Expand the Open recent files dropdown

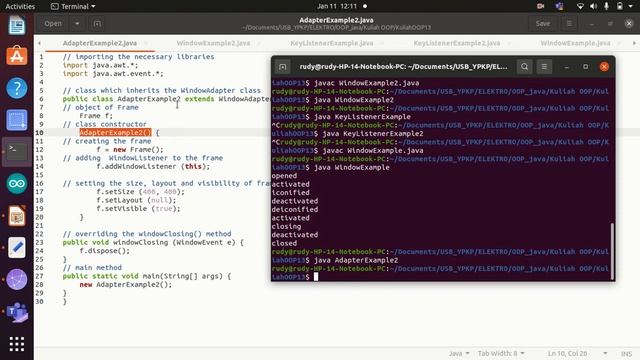click(x=77, y=24)
